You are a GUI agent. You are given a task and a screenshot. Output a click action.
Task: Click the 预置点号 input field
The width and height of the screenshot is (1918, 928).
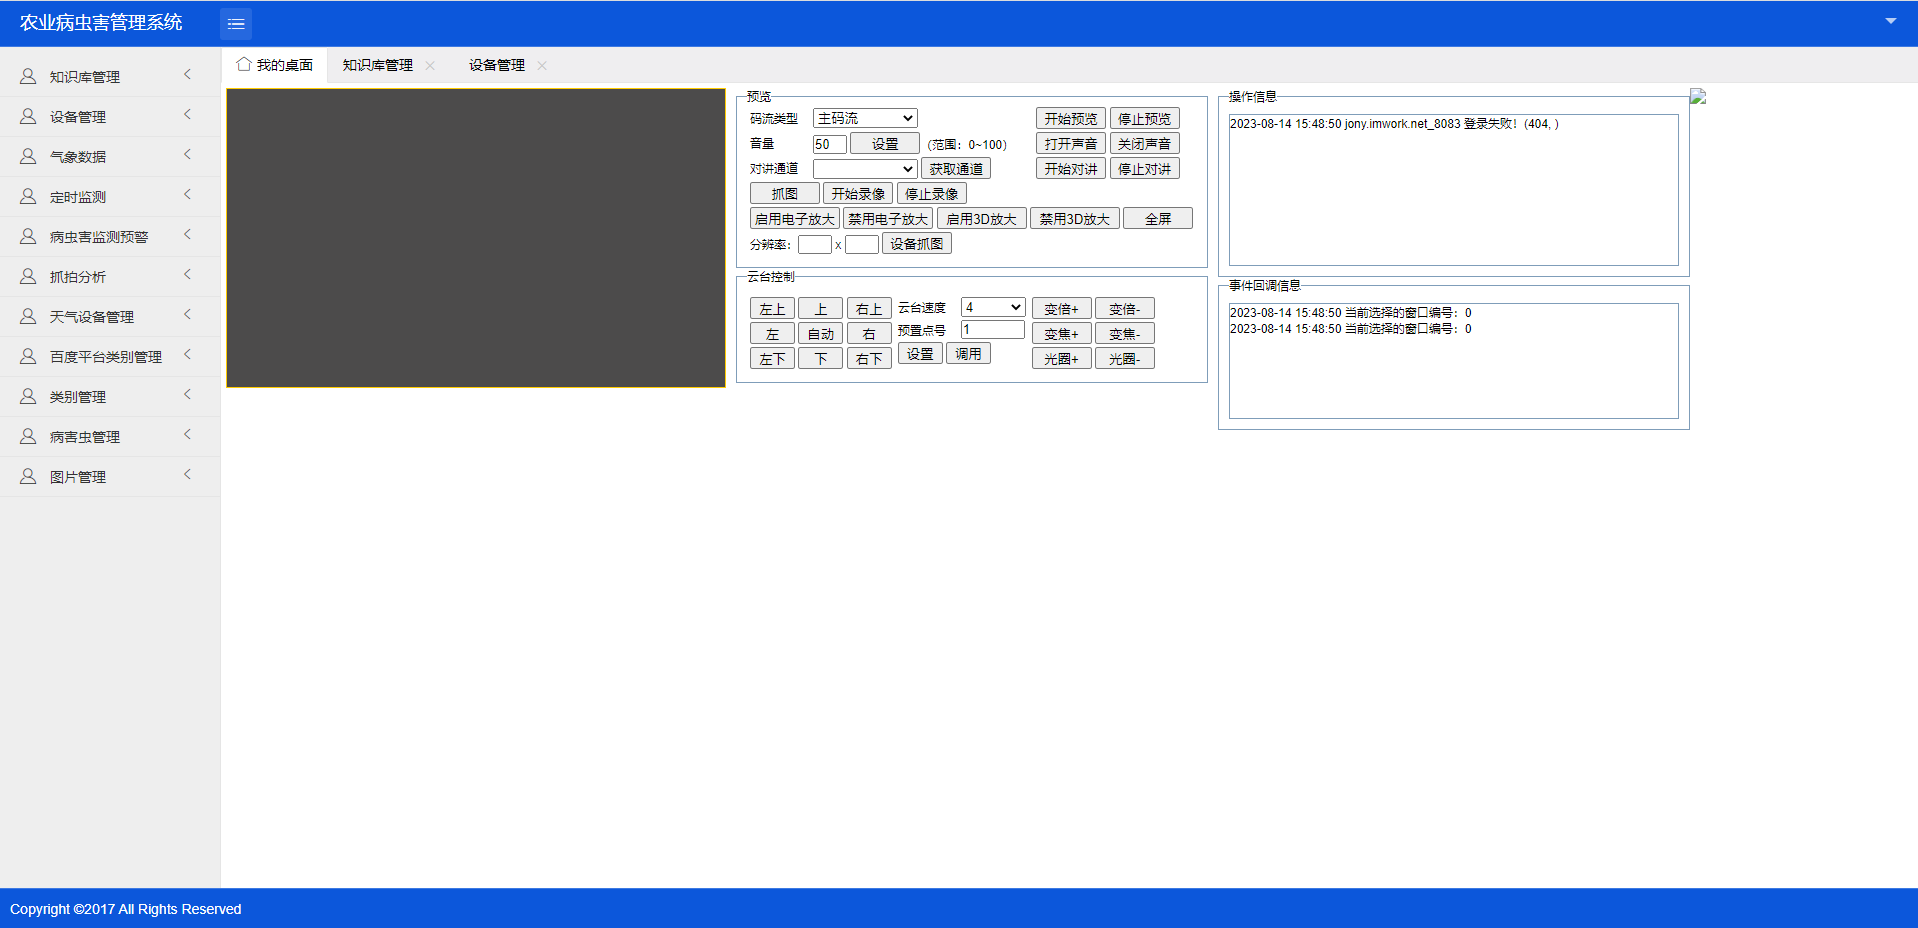tap(992, 329)
